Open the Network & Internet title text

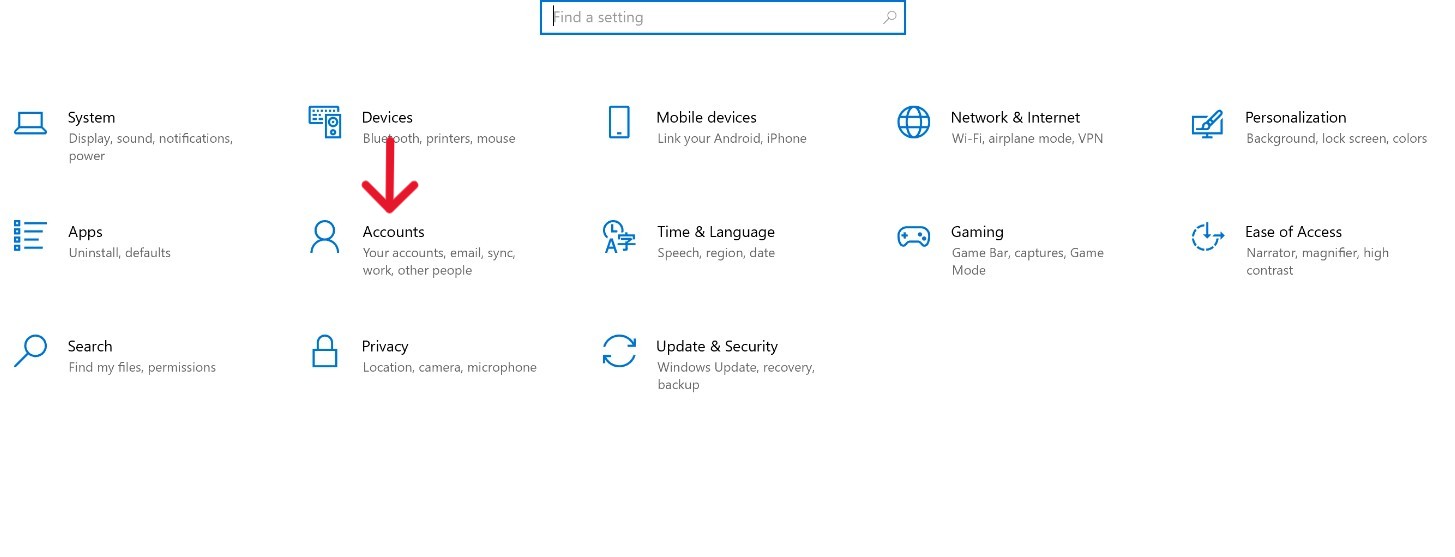click(x=1015, y=118)
